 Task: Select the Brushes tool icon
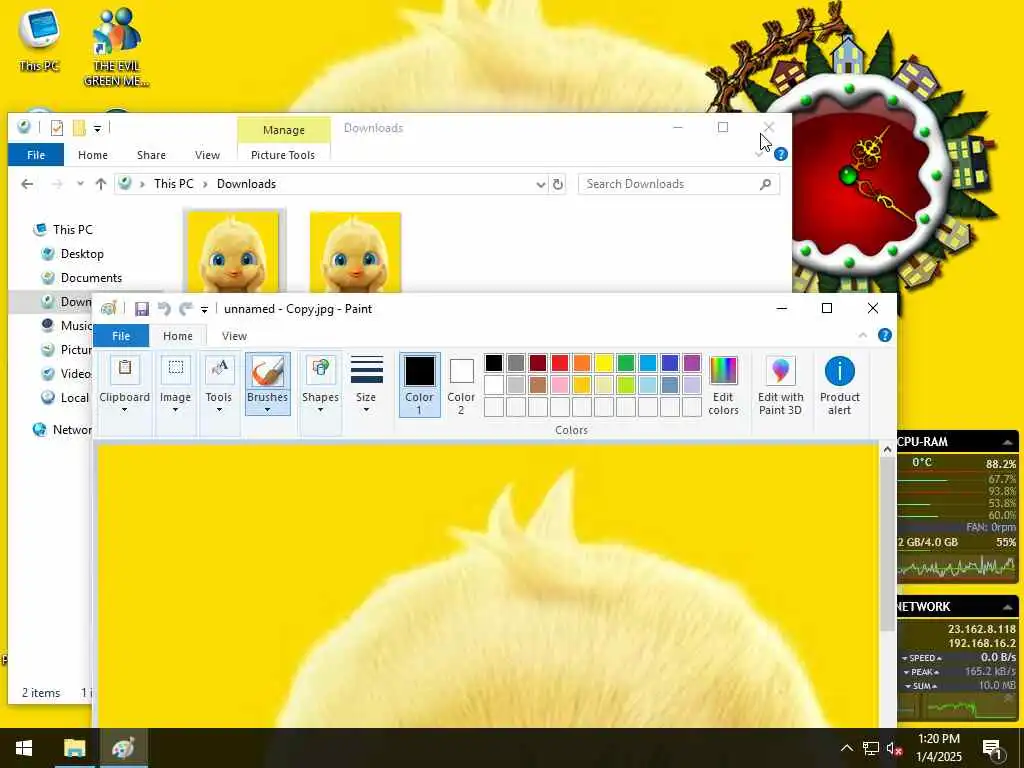(268, 371)
